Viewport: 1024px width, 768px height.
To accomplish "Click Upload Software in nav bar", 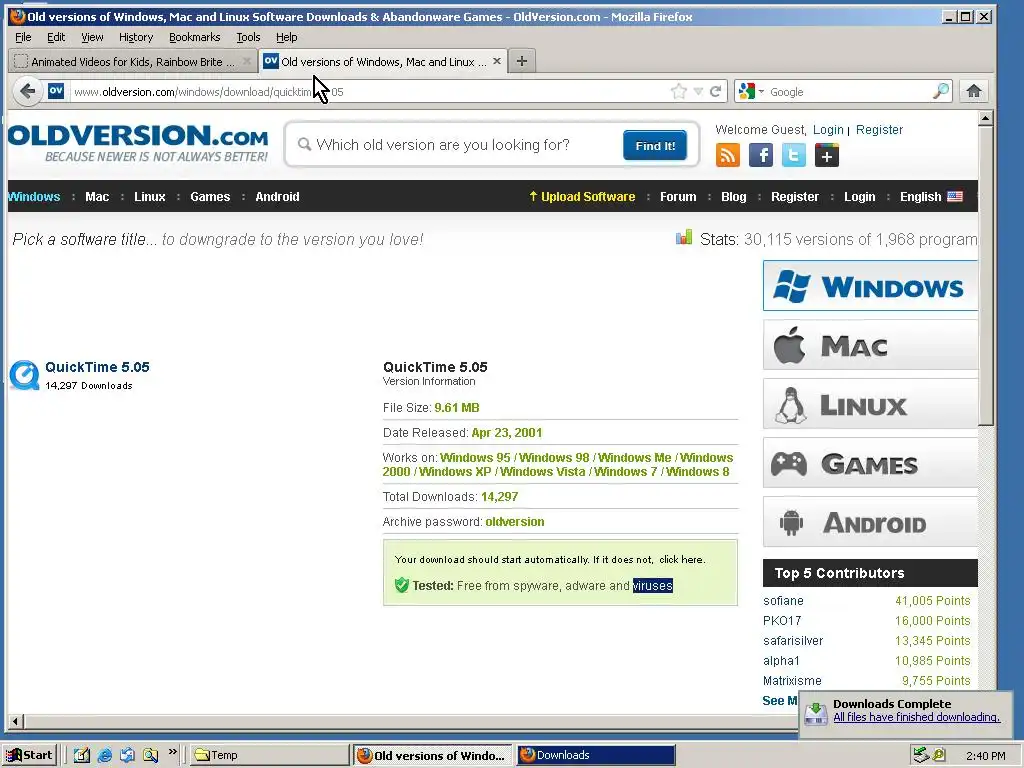I will click(x=582, y=197).
